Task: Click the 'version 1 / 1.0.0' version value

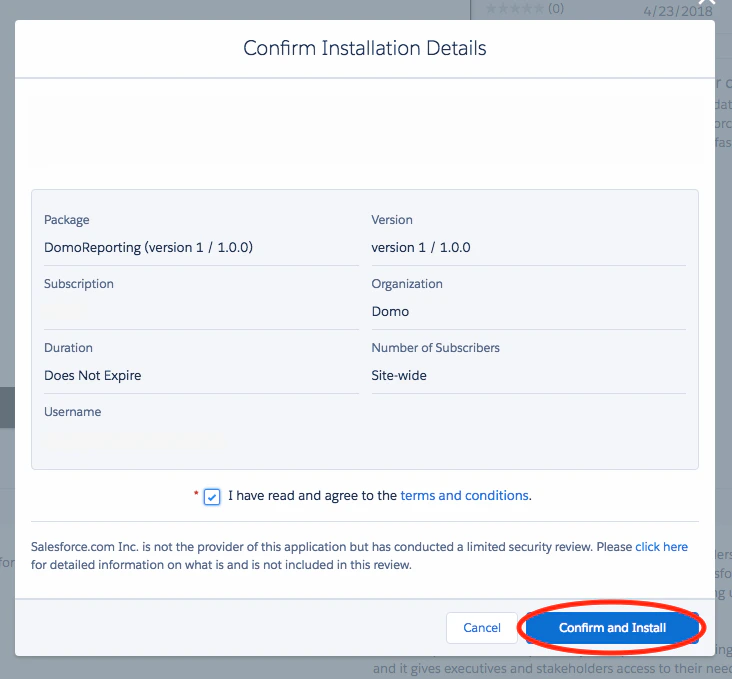Action: tap(421, 247)
